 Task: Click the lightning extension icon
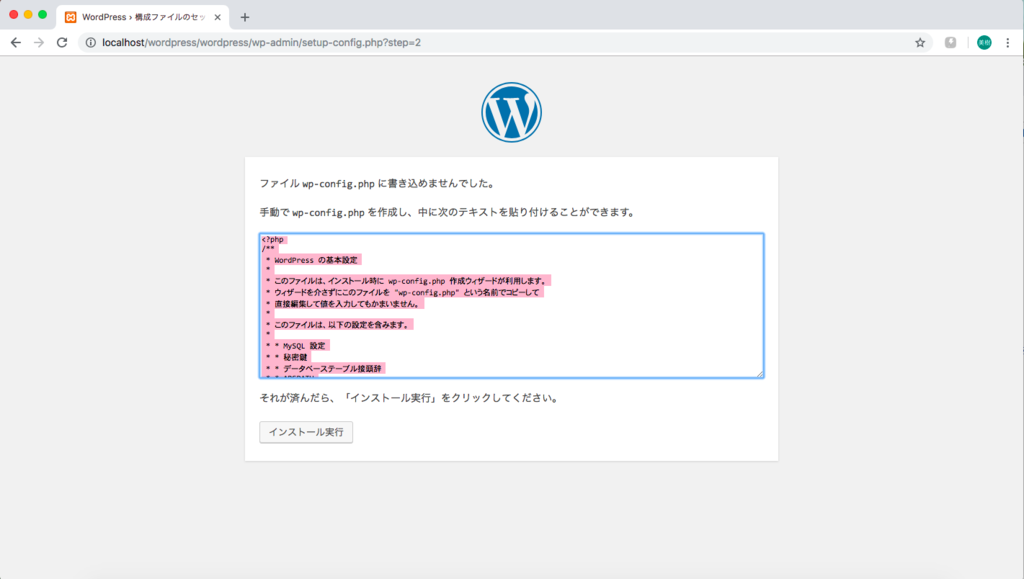click(949, 43)
